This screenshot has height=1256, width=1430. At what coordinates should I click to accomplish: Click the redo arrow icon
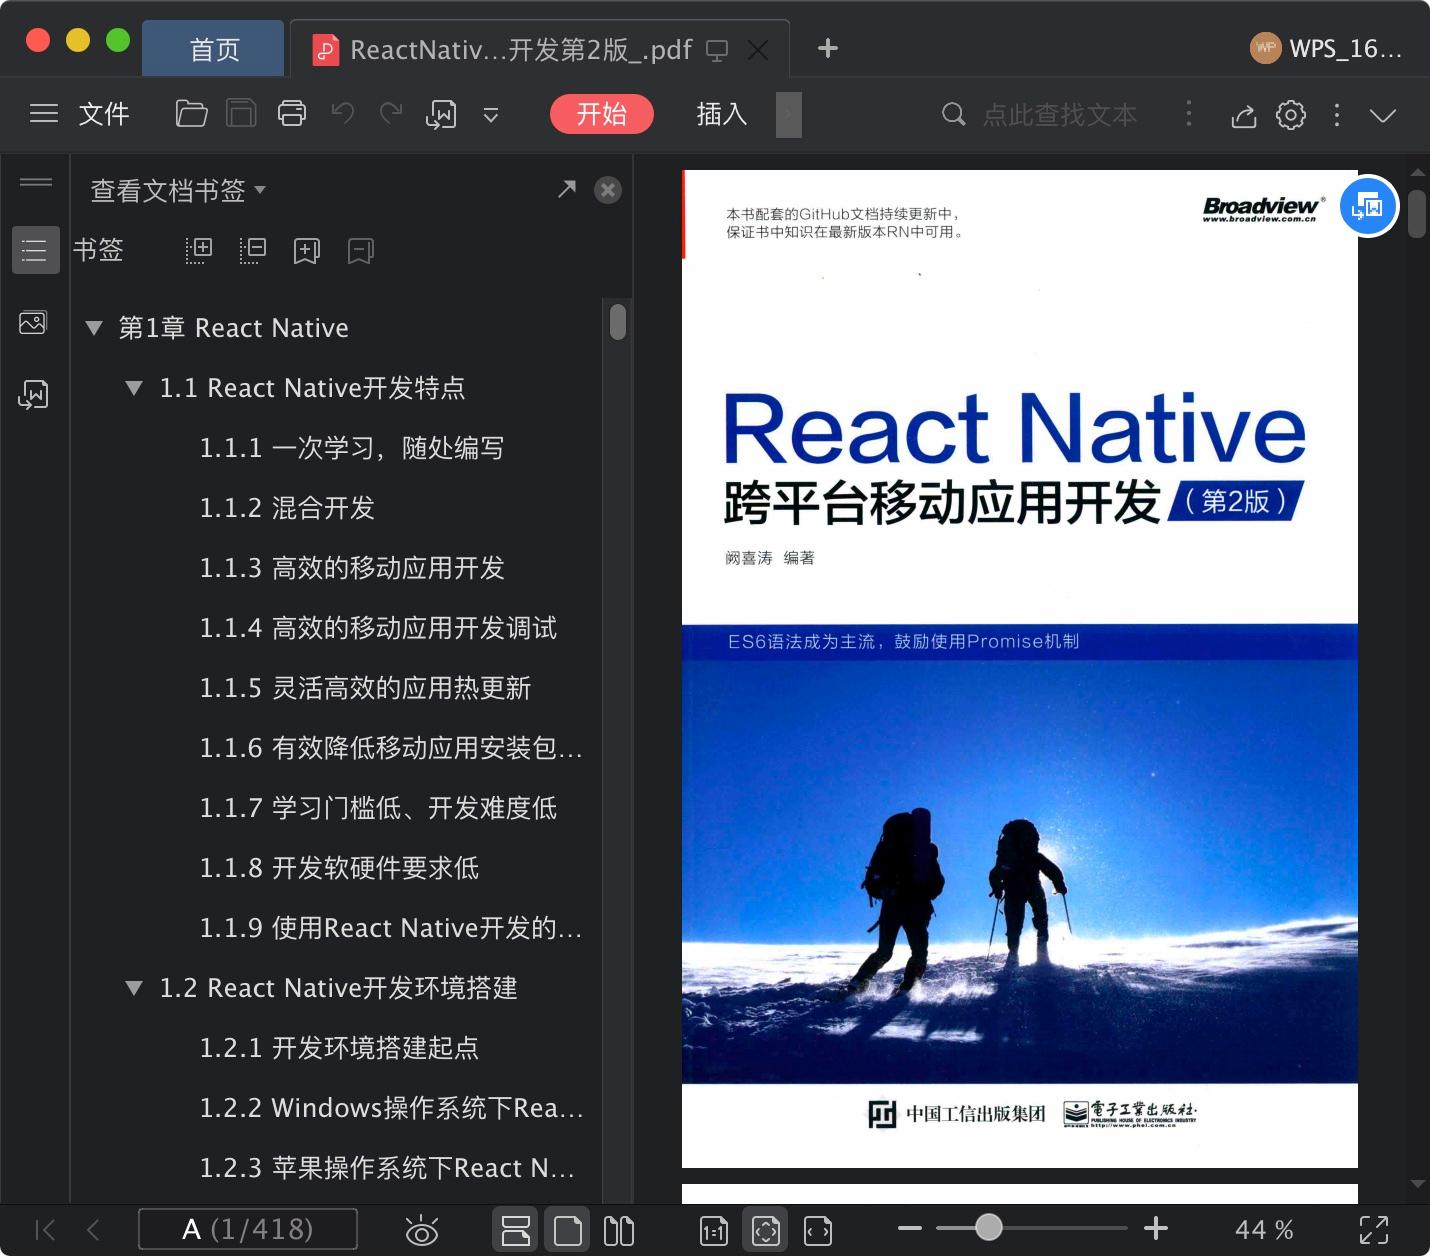click(391, 113)
